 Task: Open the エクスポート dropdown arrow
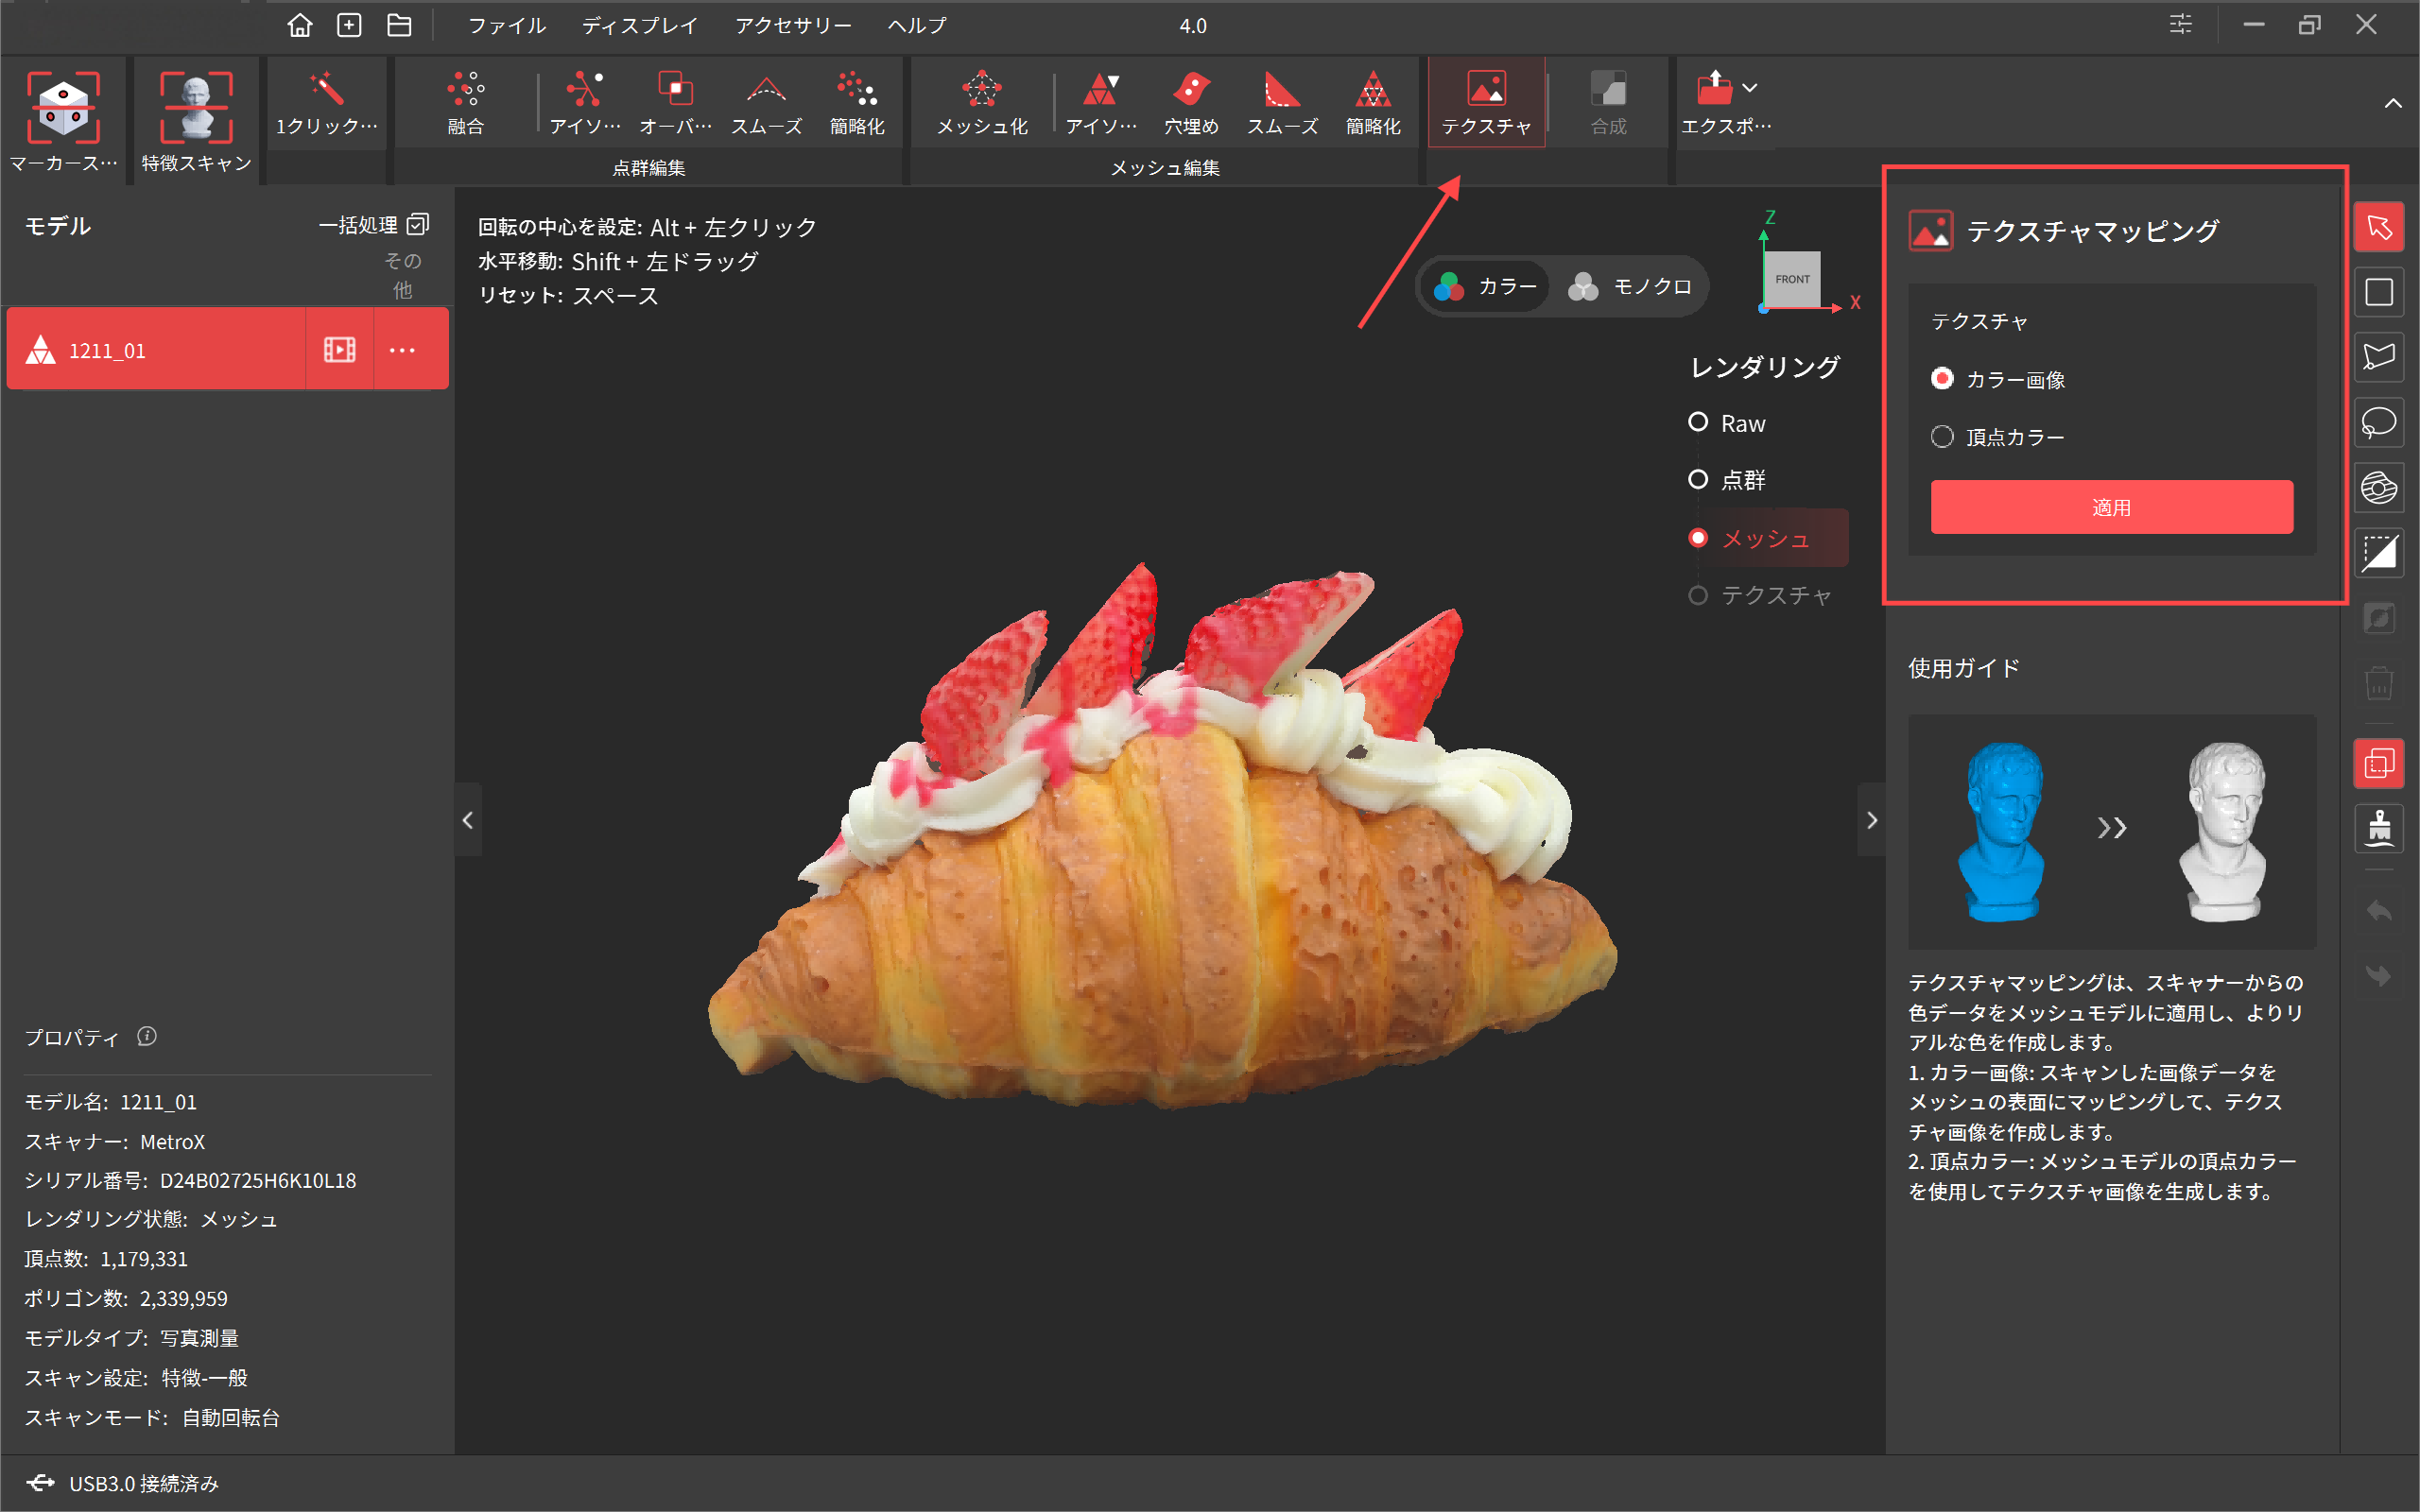(1749, 88)
